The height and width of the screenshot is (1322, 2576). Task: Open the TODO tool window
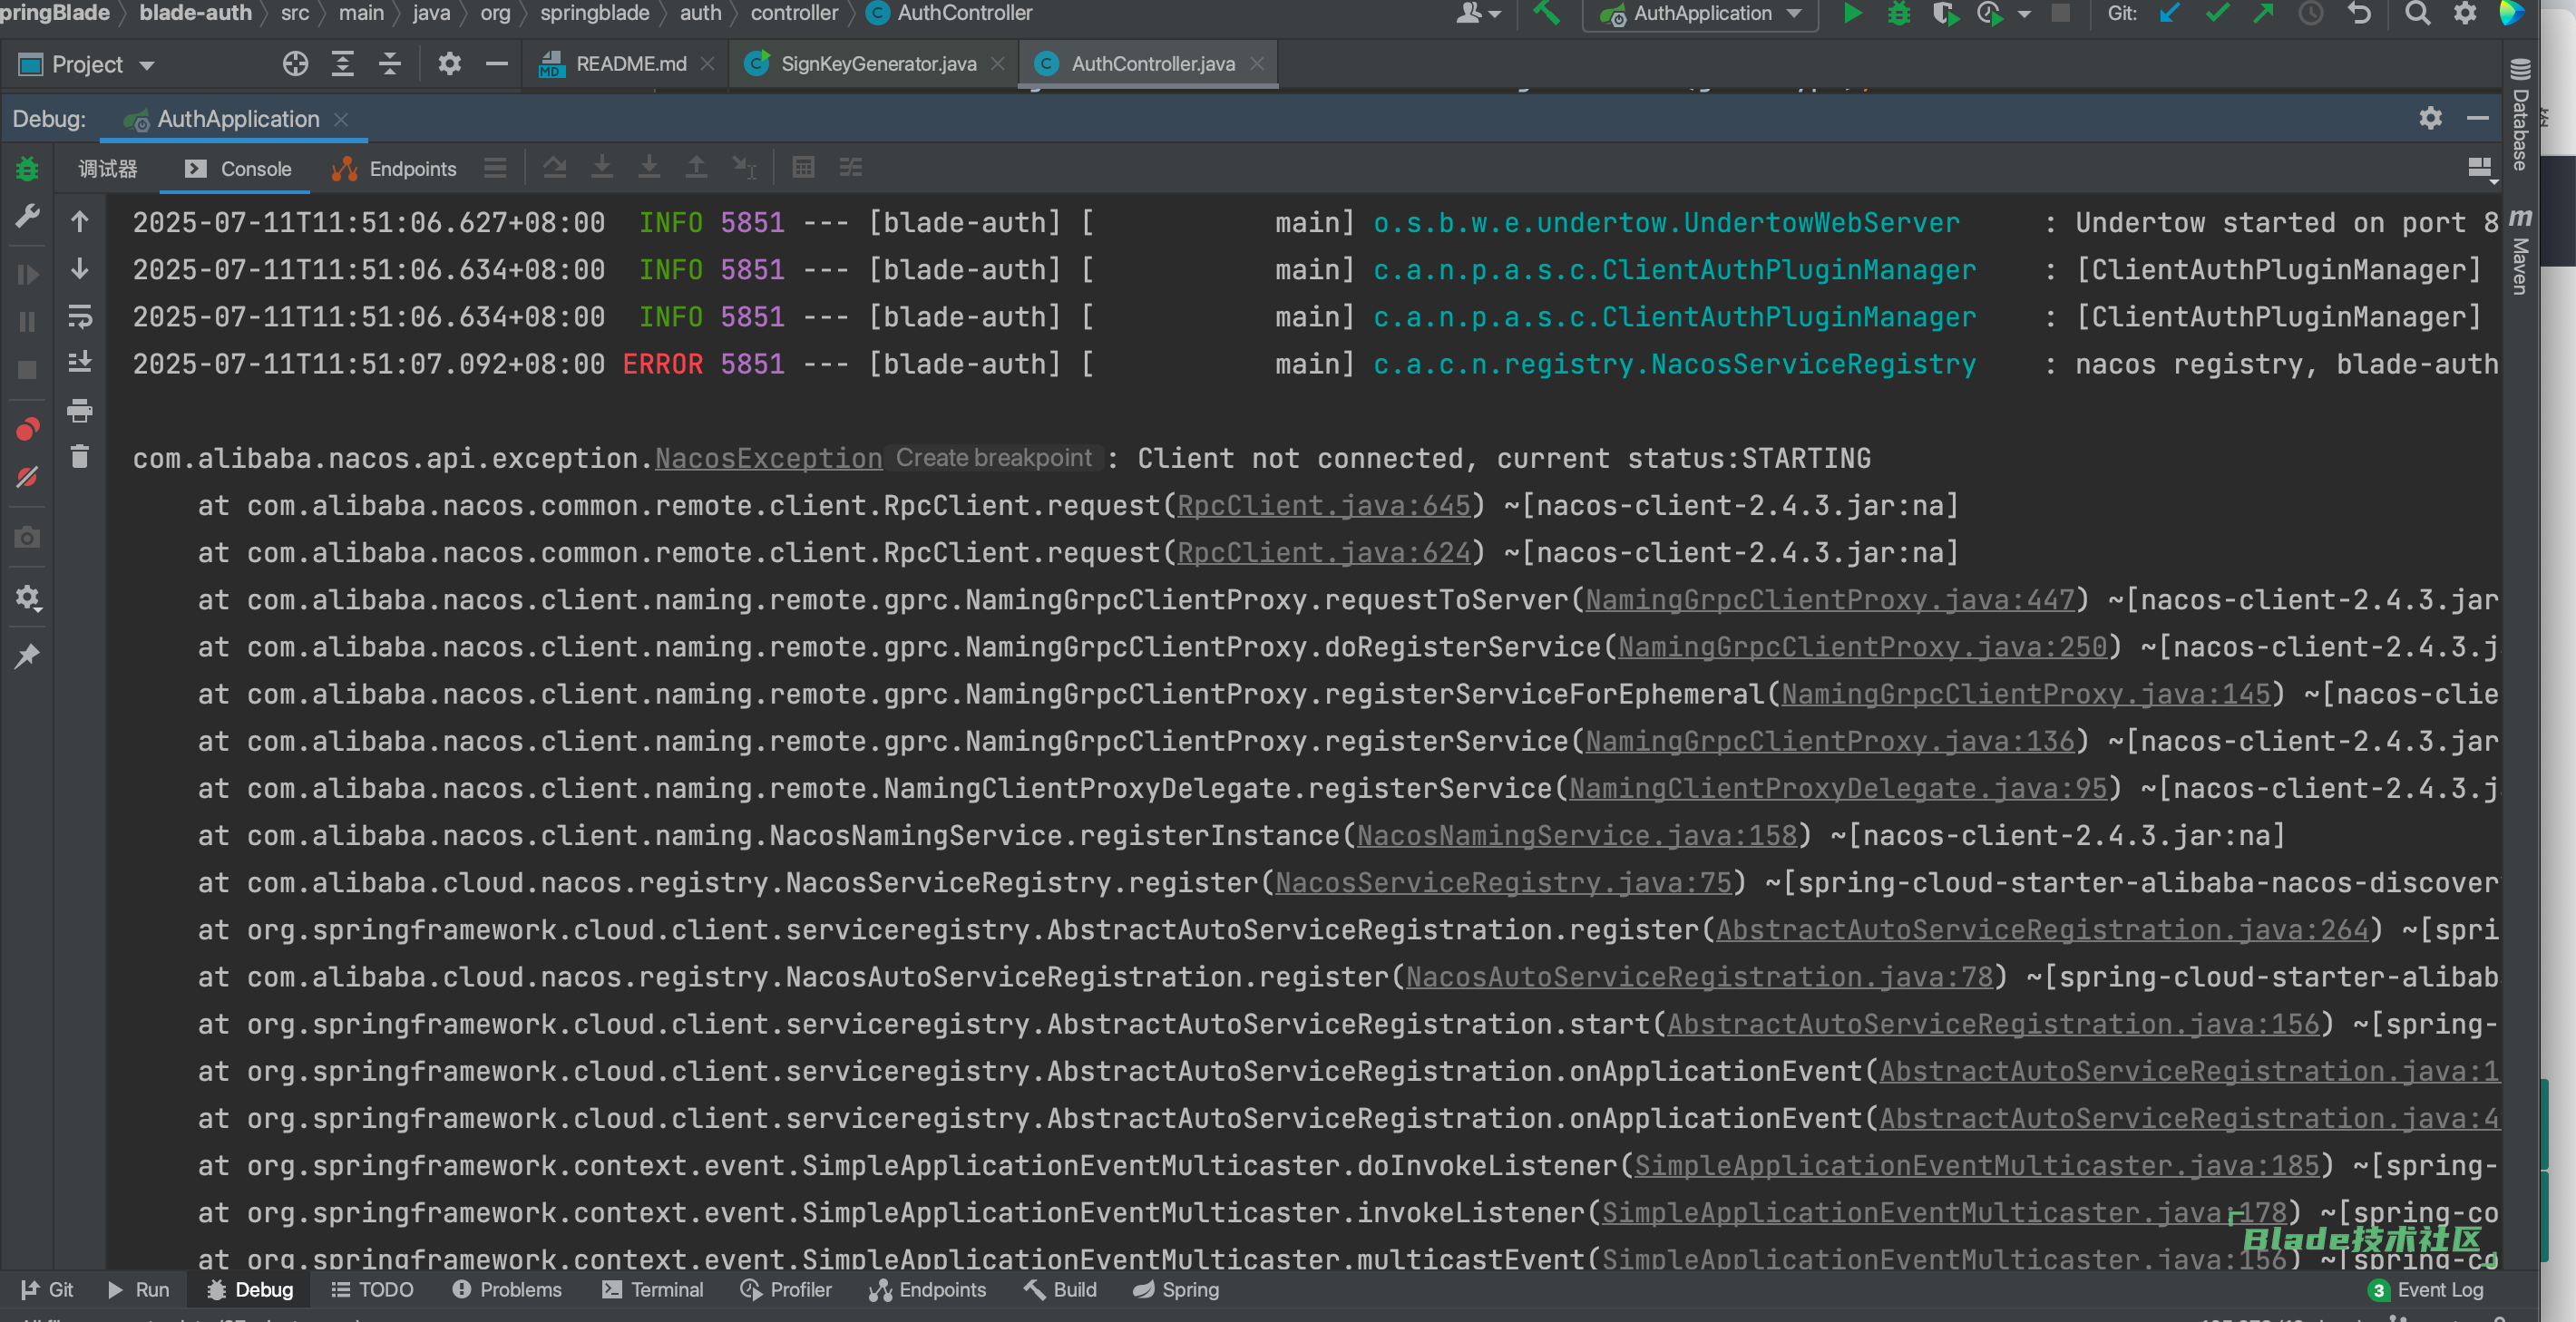pyautogui.click(x=372, y=1290)
